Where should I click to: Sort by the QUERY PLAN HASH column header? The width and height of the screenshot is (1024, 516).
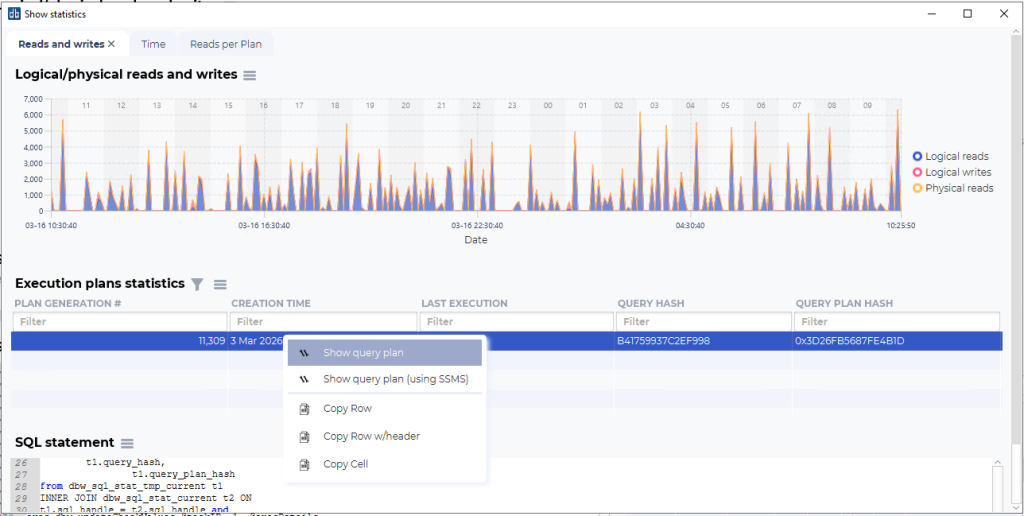844,304
